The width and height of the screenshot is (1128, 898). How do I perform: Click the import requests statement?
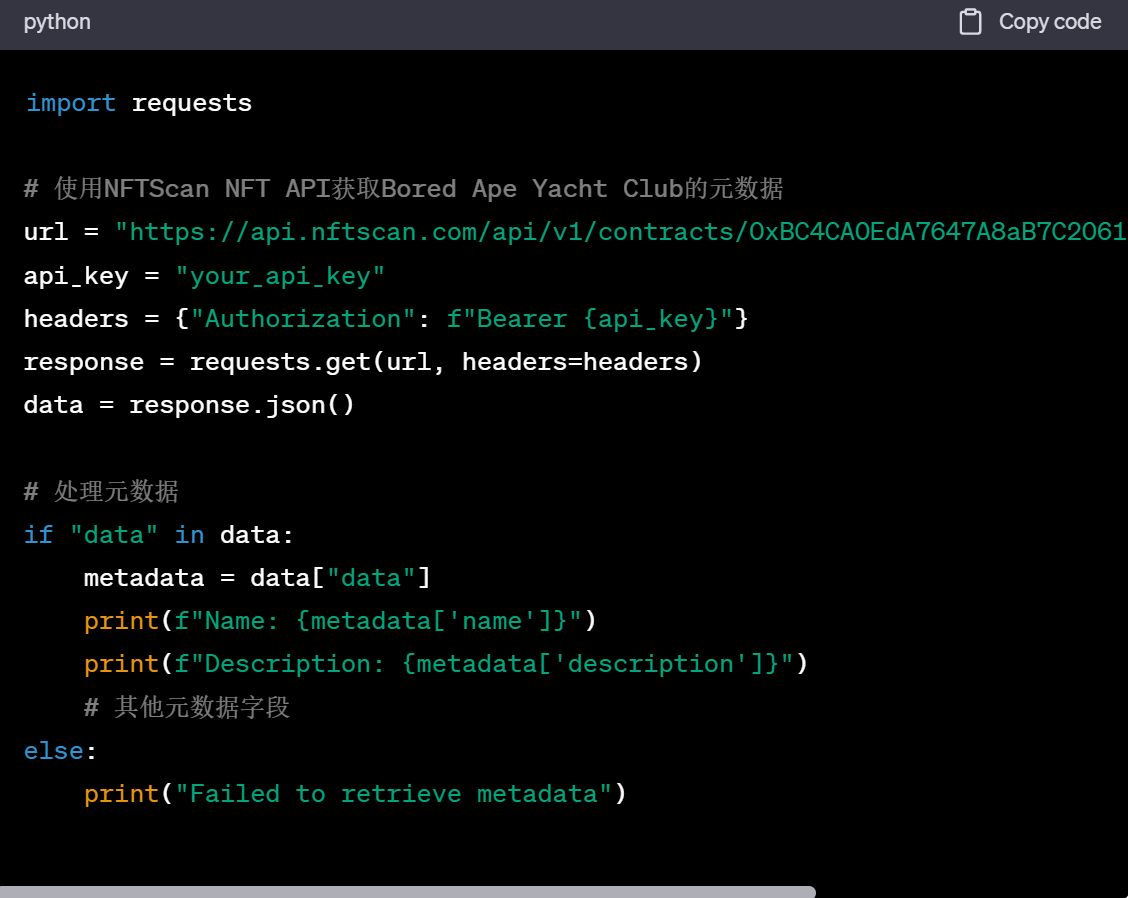tap(139, 102)
